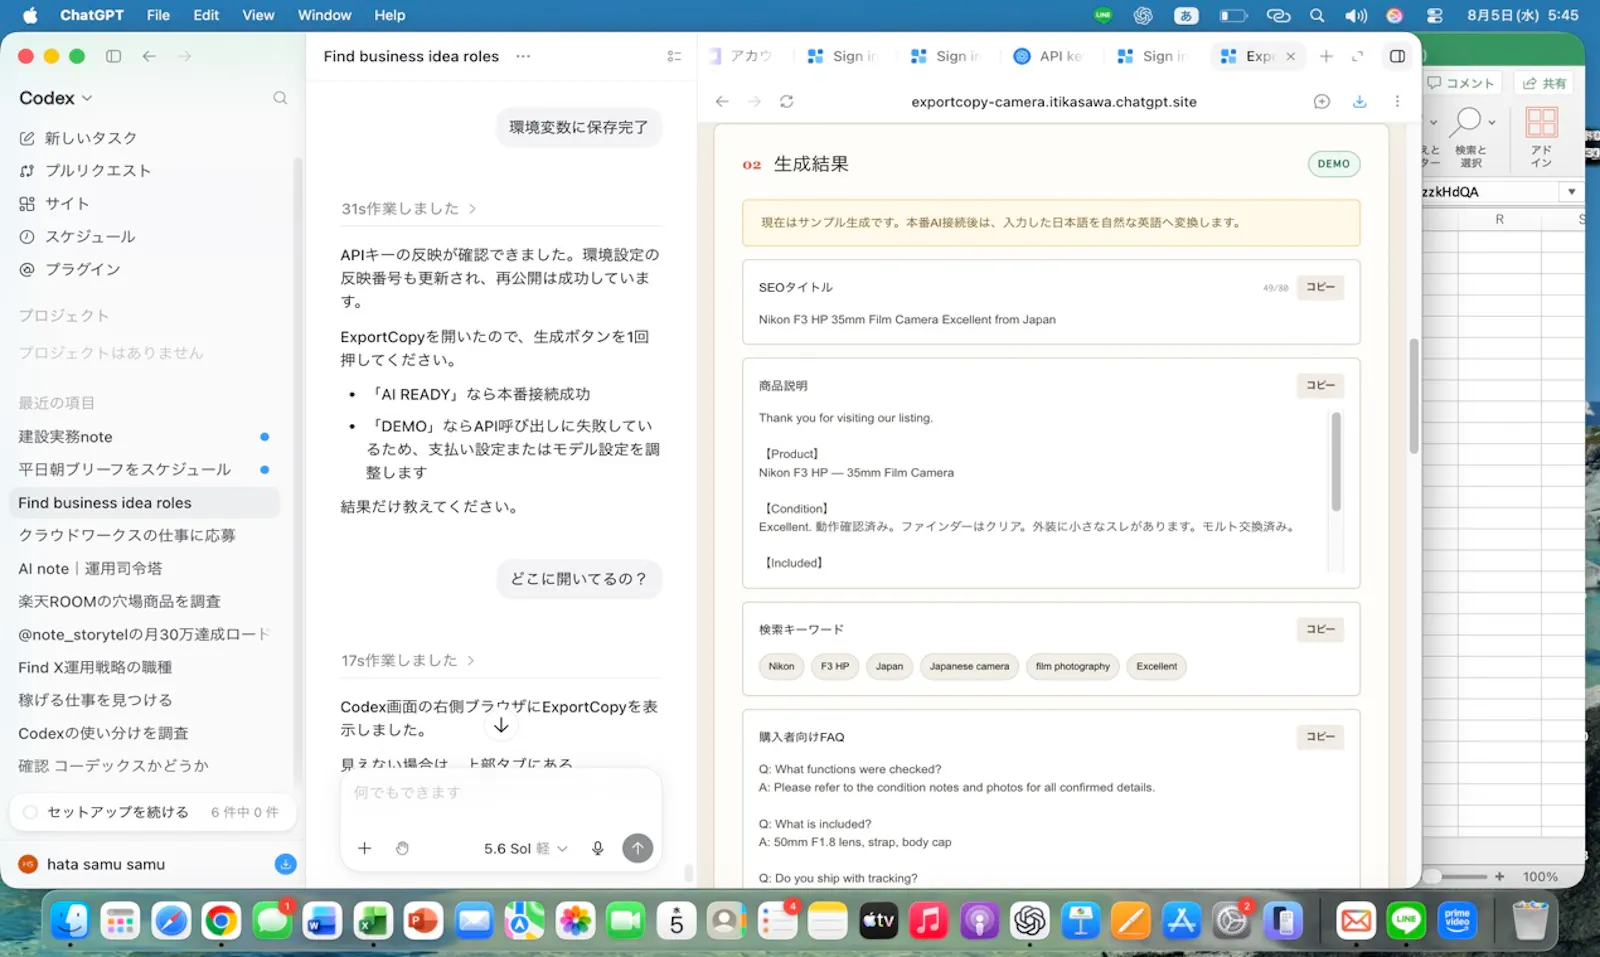Close the Exp browser tab
The width and height of the screenshot is (1600, 957).
[x=1290, y=56]
